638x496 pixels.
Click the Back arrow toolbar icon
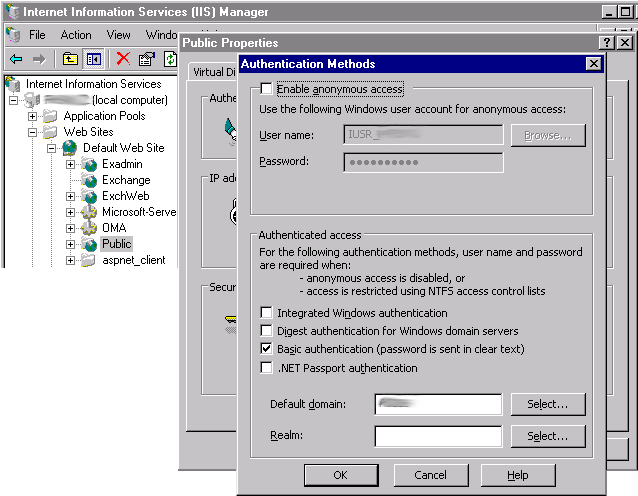[16, 59]
